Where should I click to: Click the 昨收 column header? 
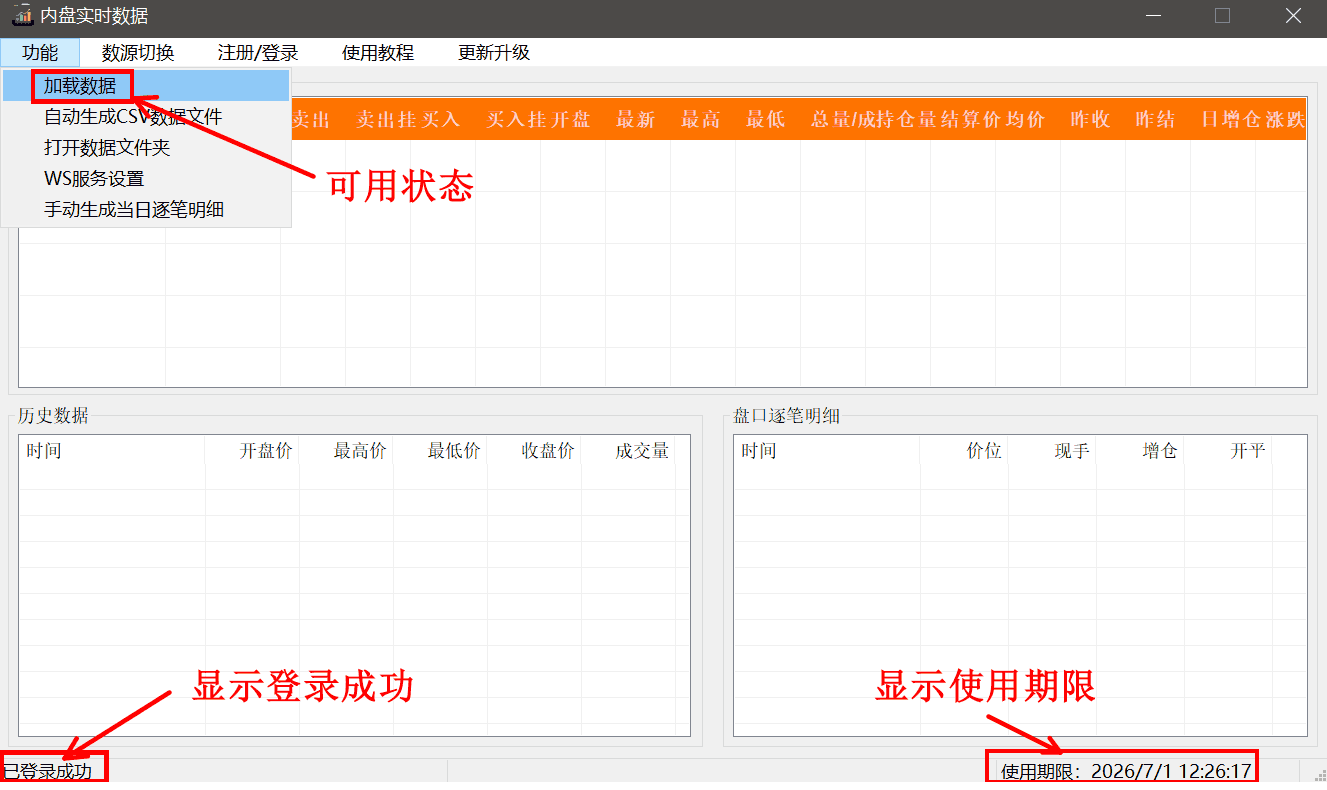(1090, 120)
